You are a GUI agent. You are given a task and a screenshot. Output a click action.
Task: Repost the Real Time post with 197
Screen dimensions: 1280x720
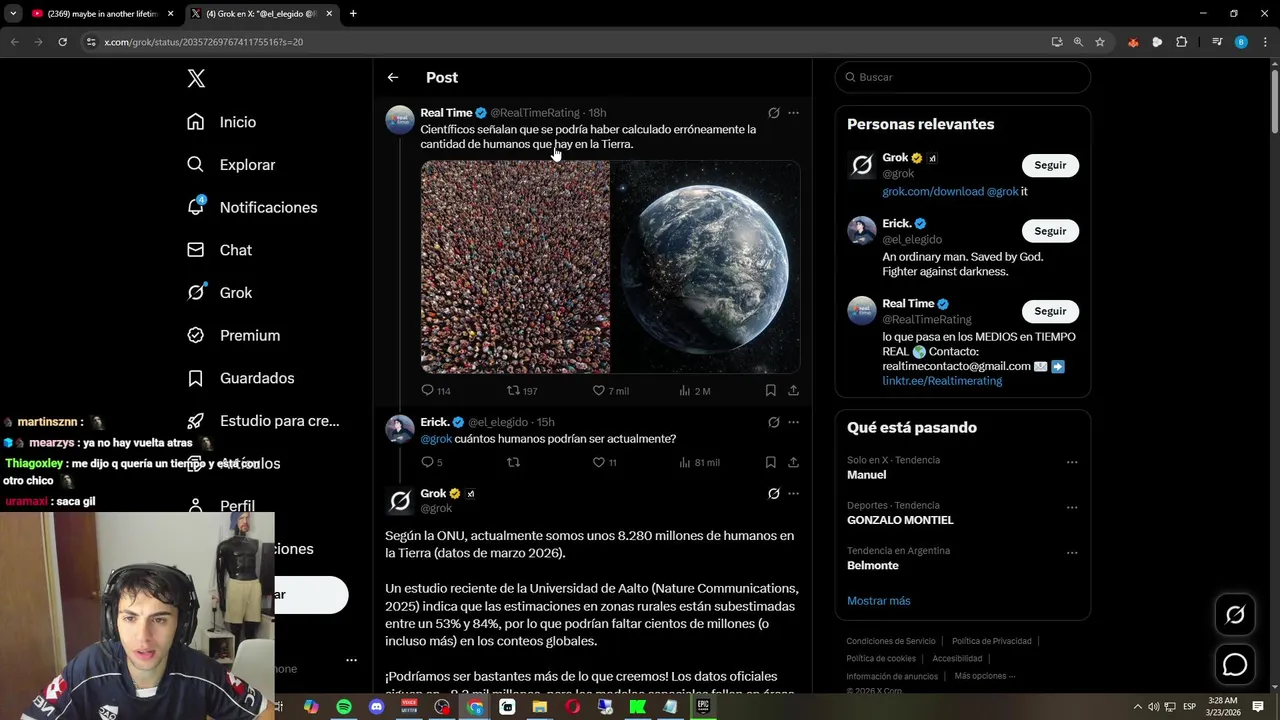coord(522,390)
